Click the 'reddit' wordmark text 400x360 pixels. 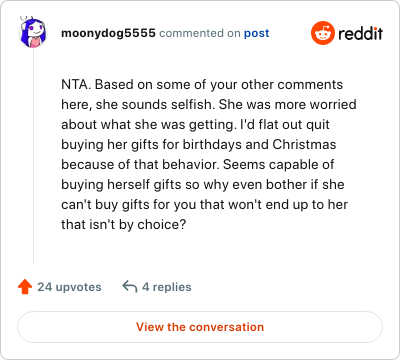click(360, 33)
